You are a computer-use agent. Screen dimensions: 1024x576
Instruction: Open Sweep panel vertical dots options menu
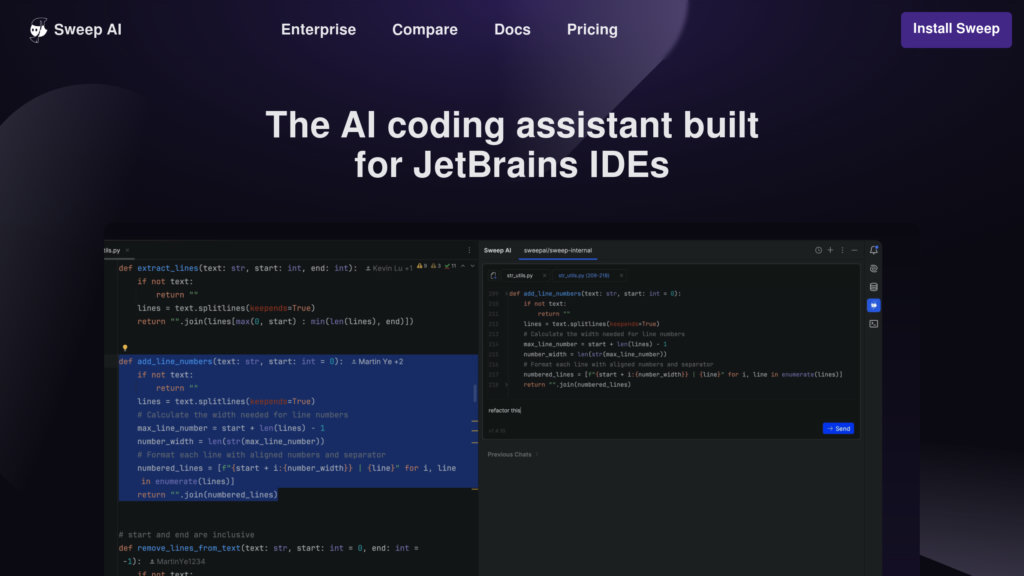pos(842,250)
